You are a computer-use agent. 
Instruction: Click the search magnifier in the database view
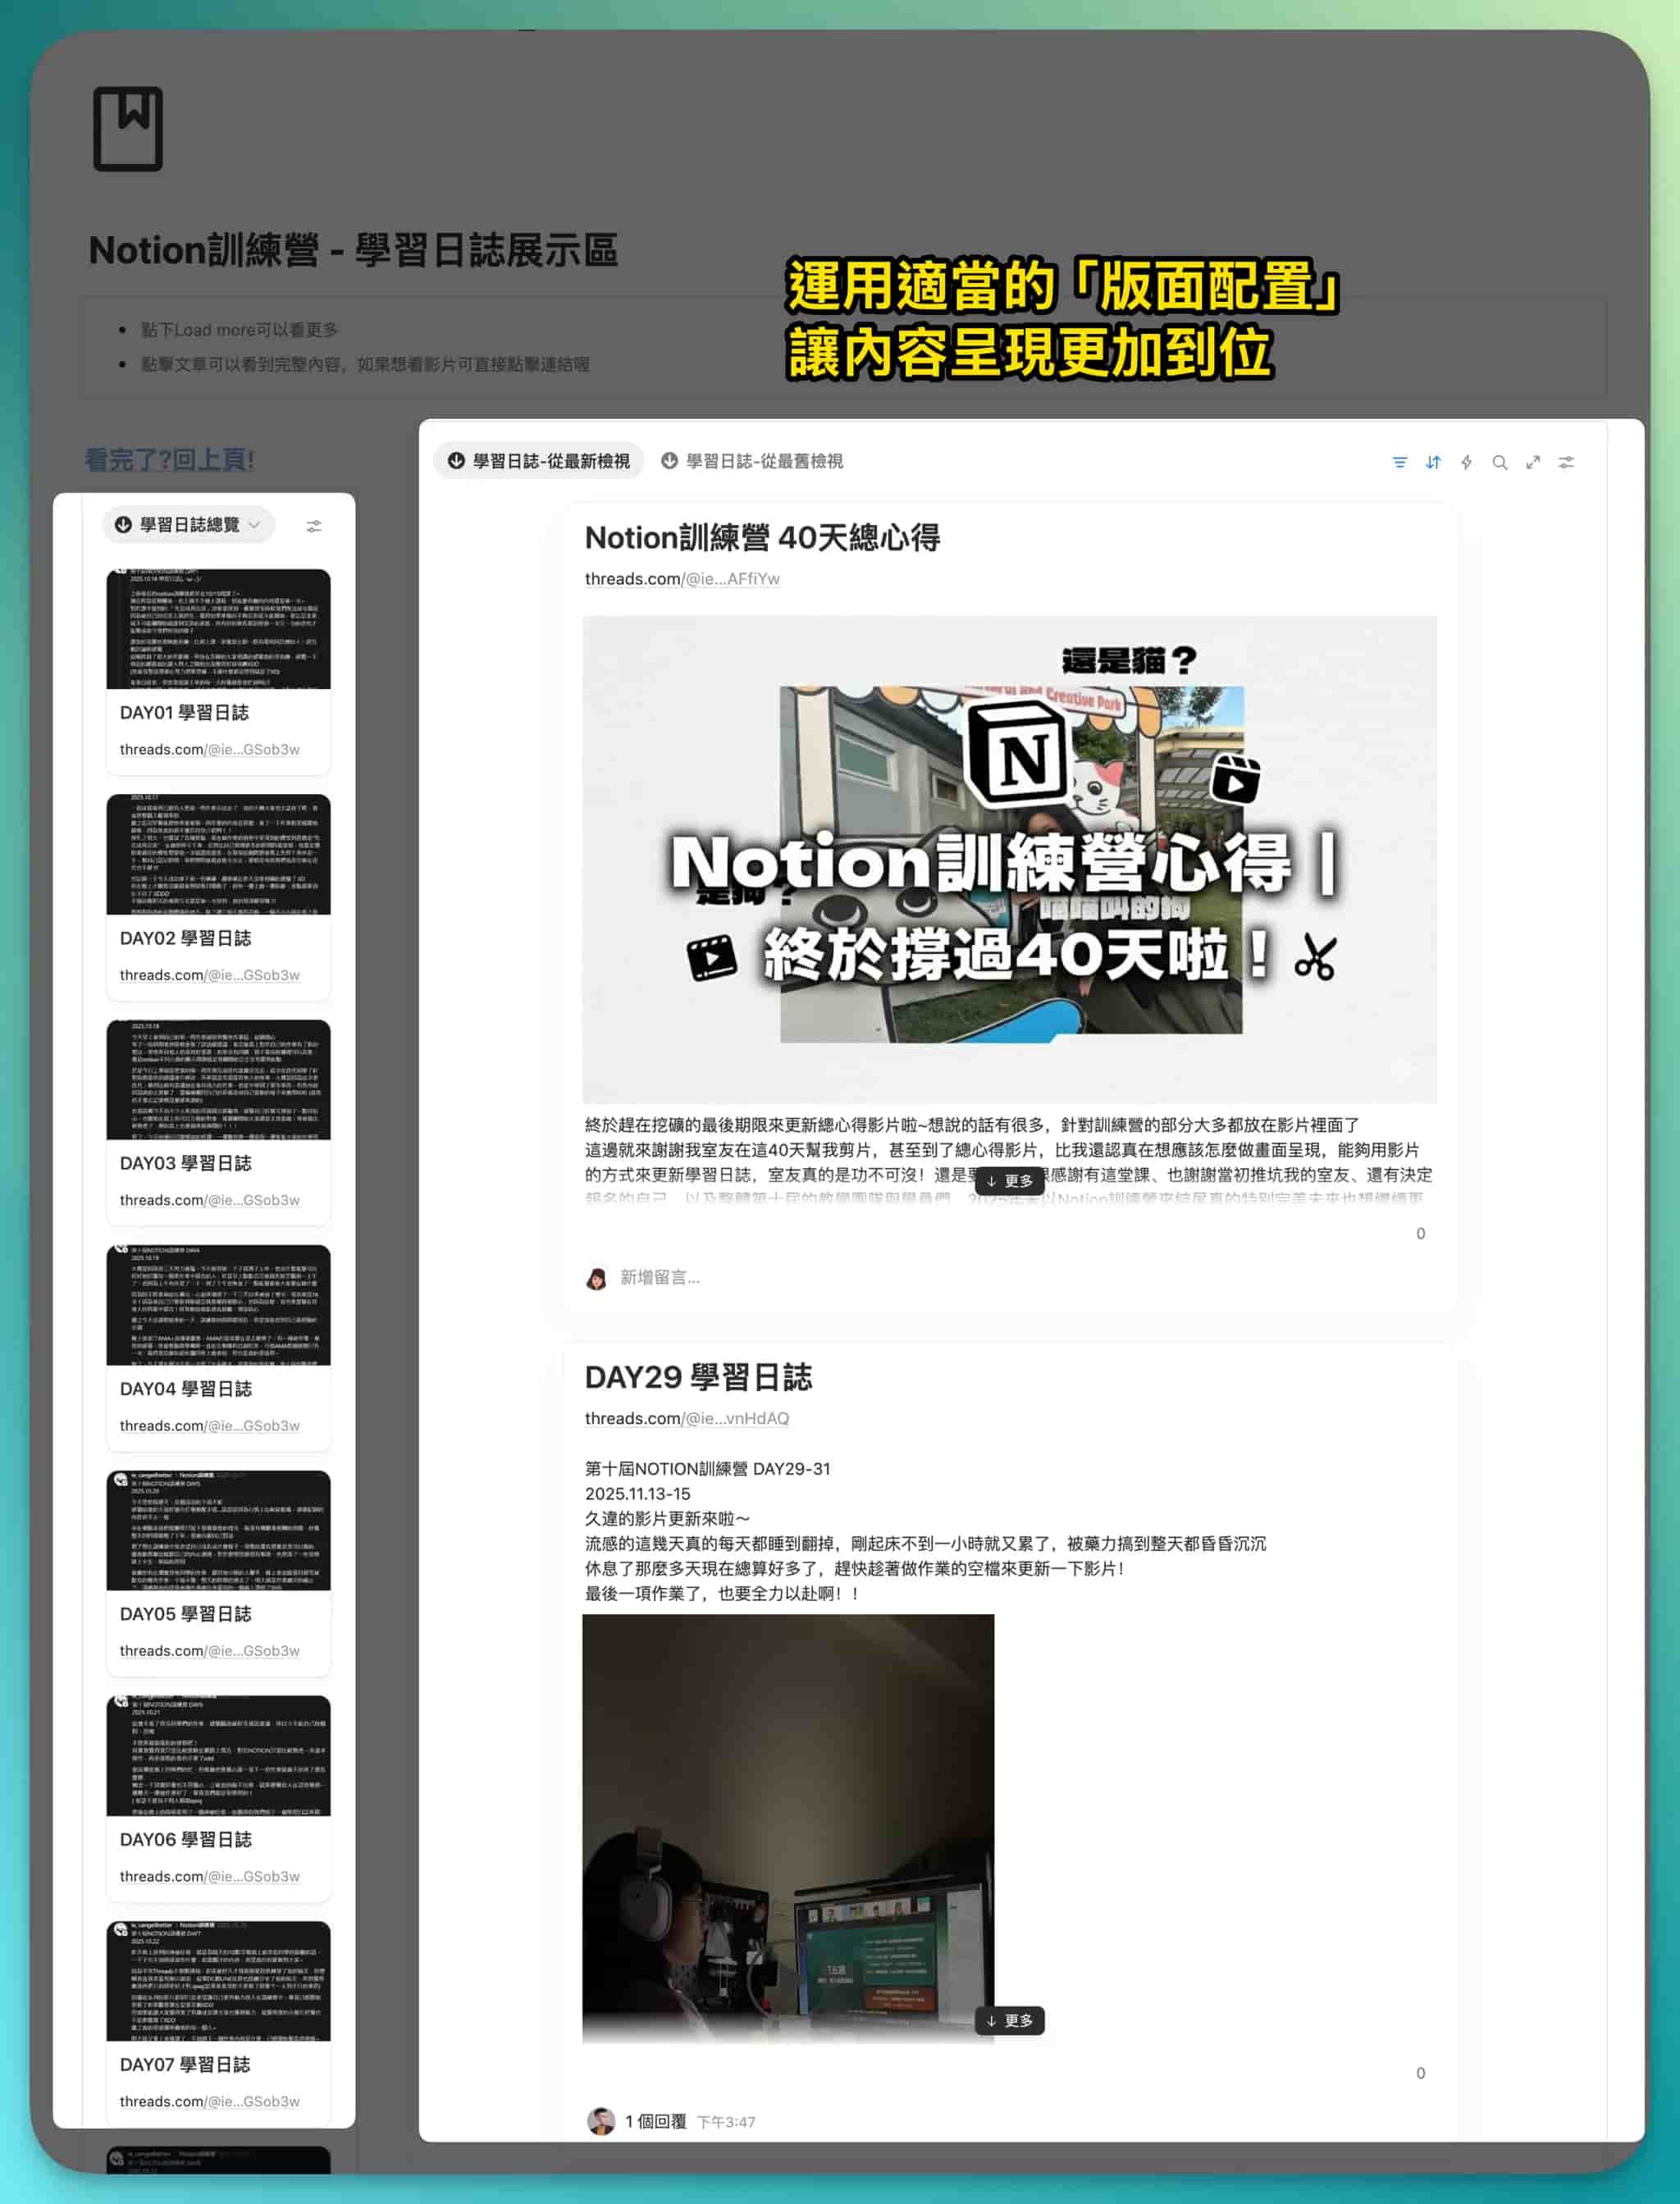coord(1499,462)
